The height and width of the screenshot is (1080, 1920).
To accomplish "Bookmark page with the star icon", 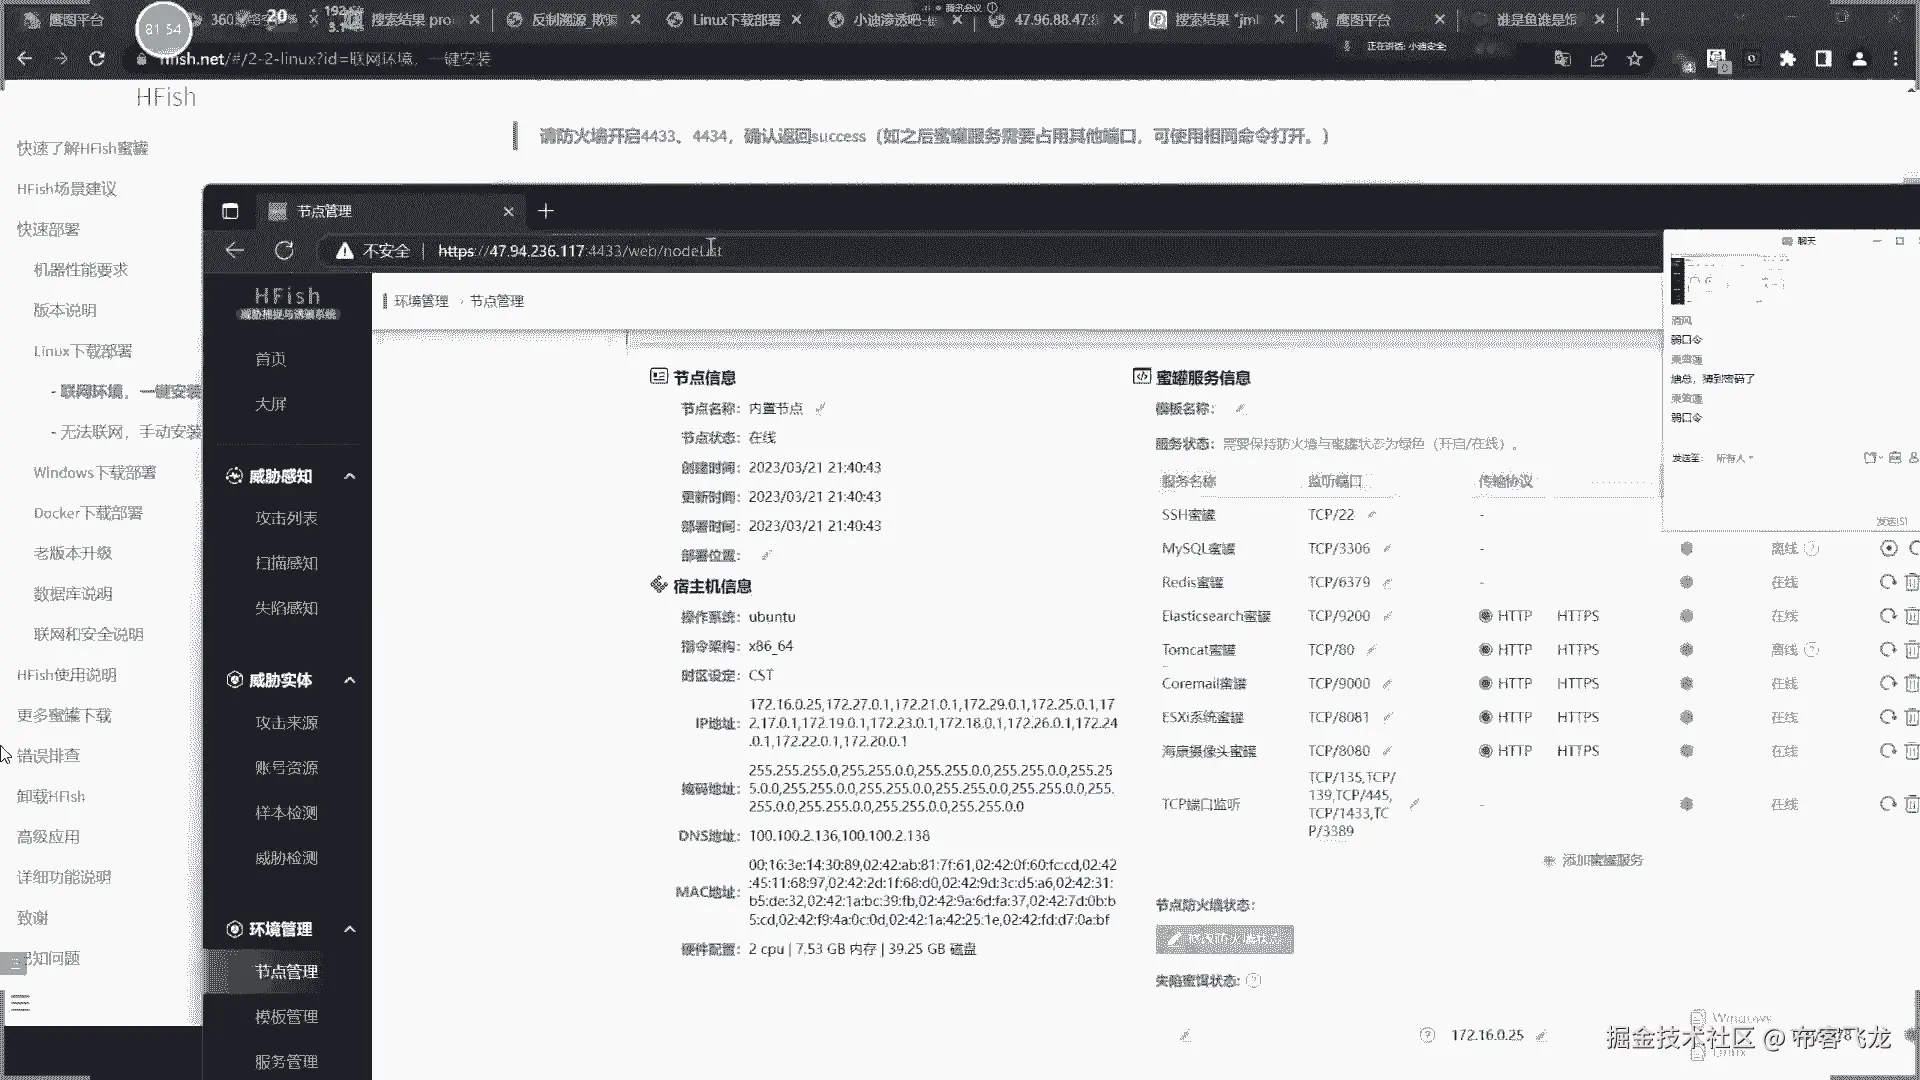I will 1634,59.
